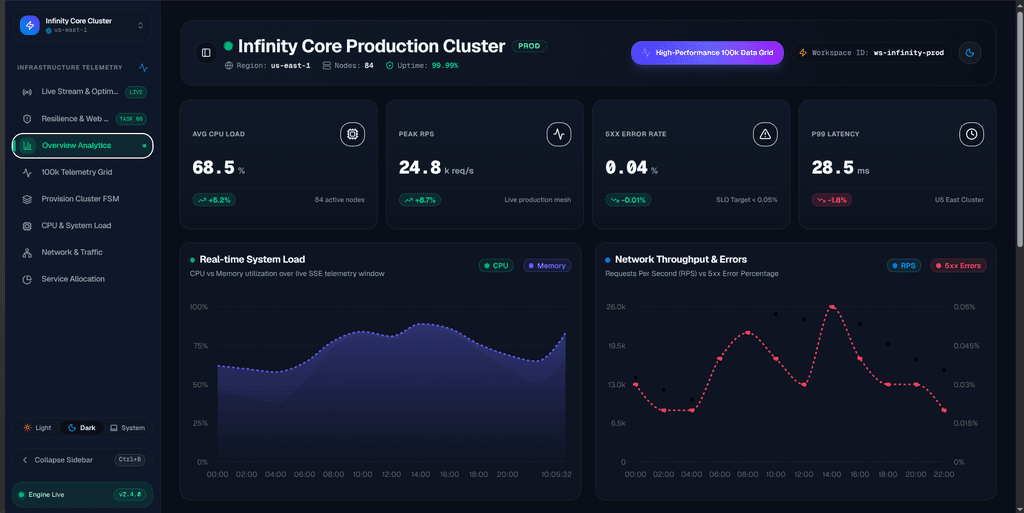Toggle the Memory series legend
The height and width of the screenshot is (513, 1024).
tap(547, 266)
